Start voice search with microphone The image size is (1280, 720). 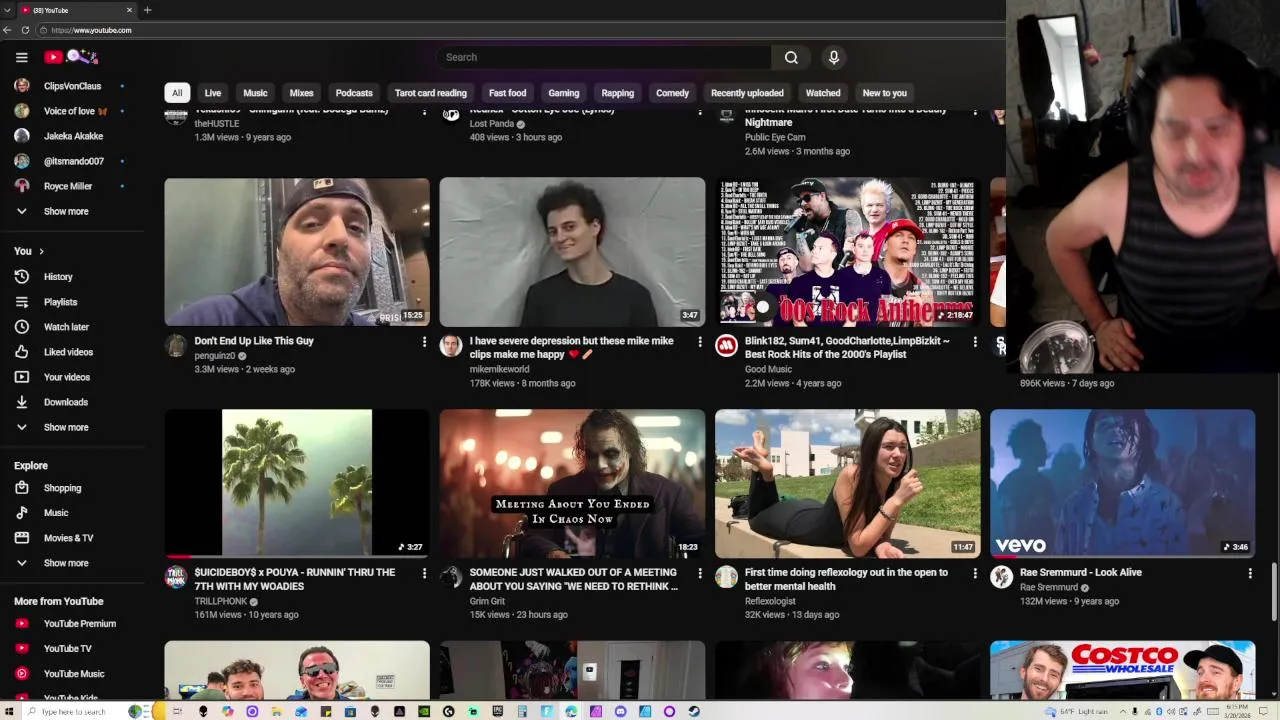(834, 57)
